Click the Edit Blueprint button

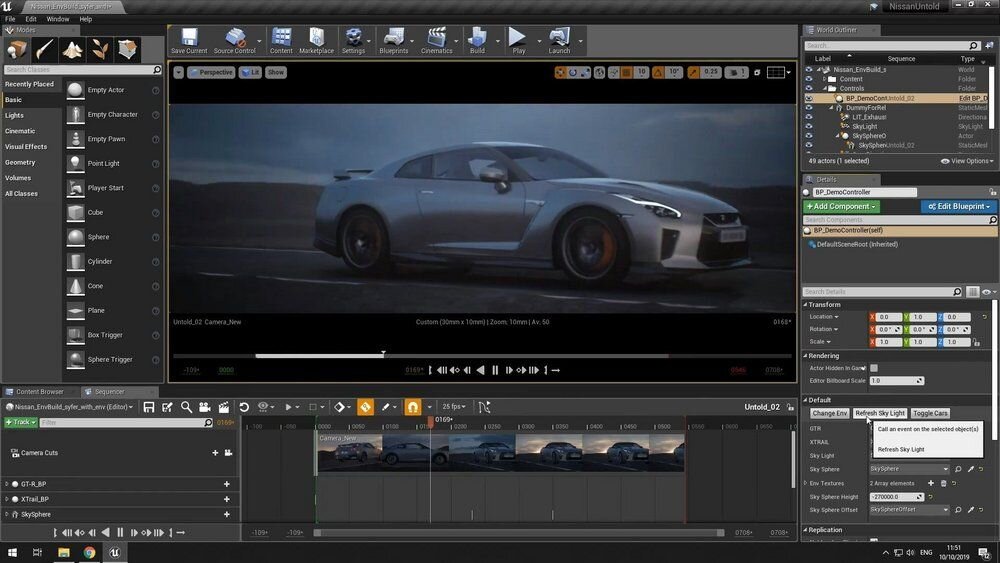click(958, 206)
